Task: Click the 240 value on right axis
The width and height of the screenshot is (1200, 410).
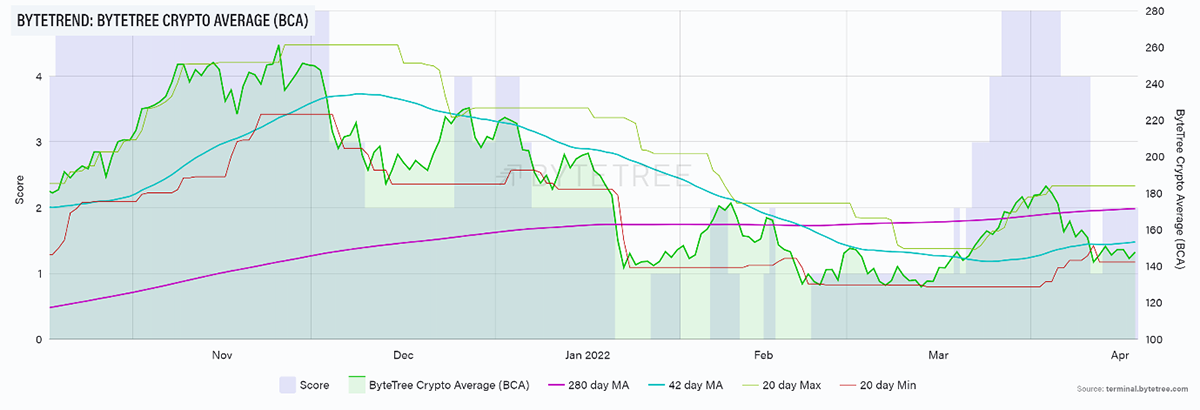Action: coord(1155,84)
